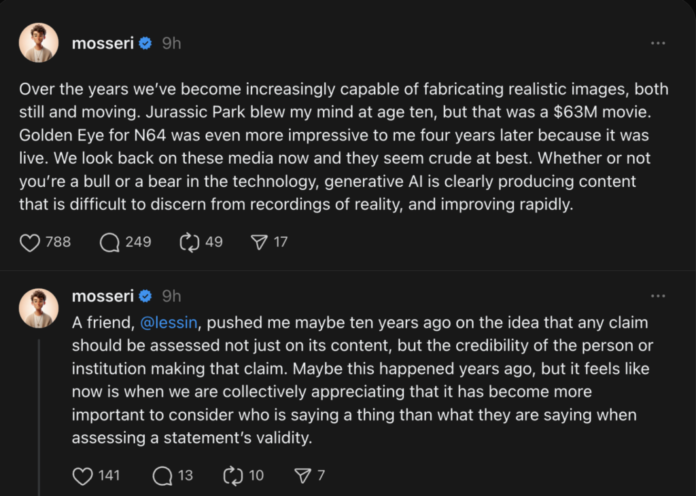Click the verified badge on first post

145,44
